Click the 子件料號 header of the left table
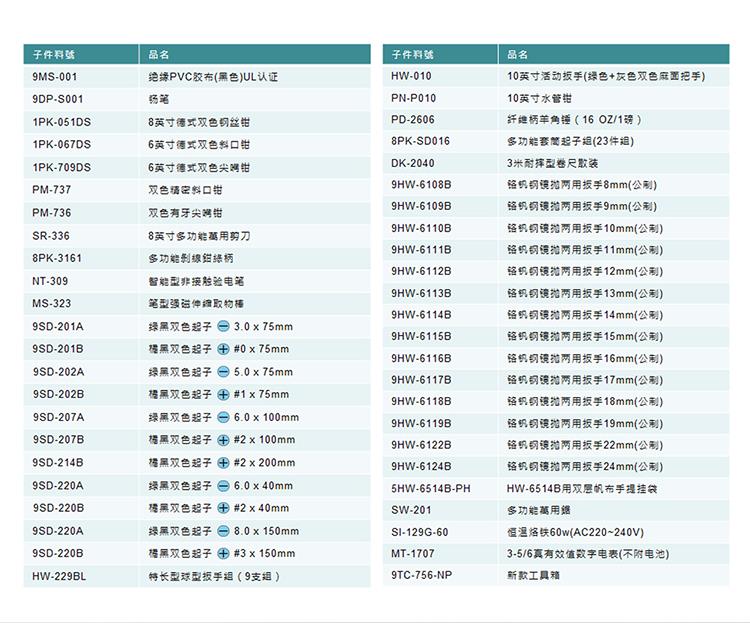Image resolution: width=750 pixels, height=623 pixels. (x=54, y=55)
